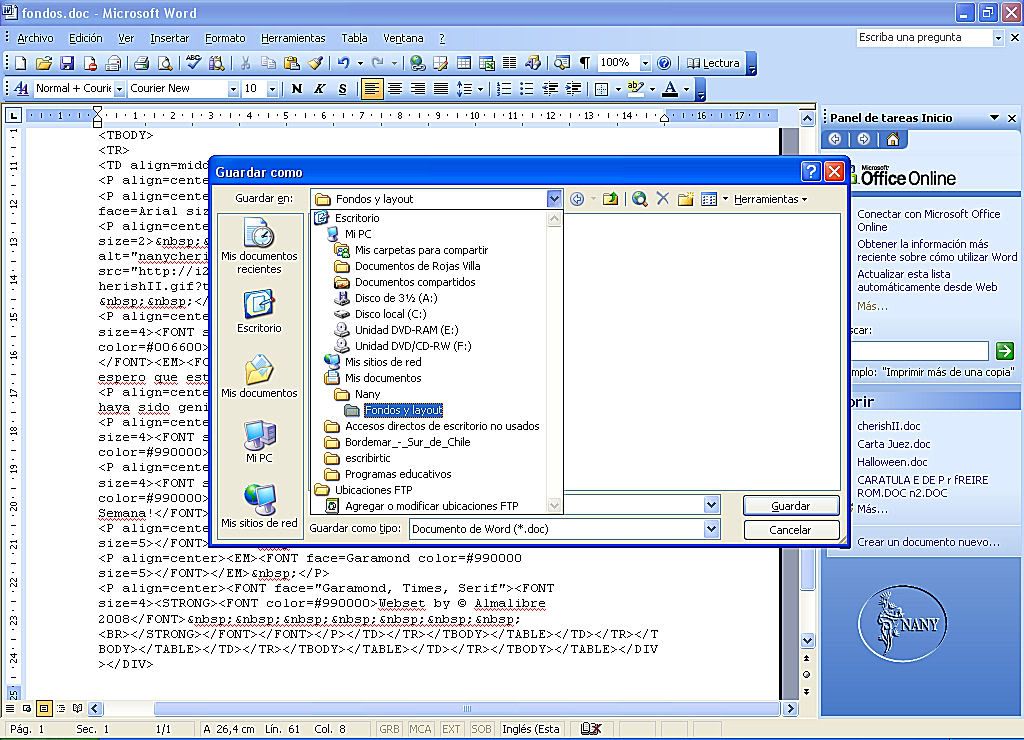Click the Paste clipboard icon
The image size is (1024, 740).
[291, 63]
